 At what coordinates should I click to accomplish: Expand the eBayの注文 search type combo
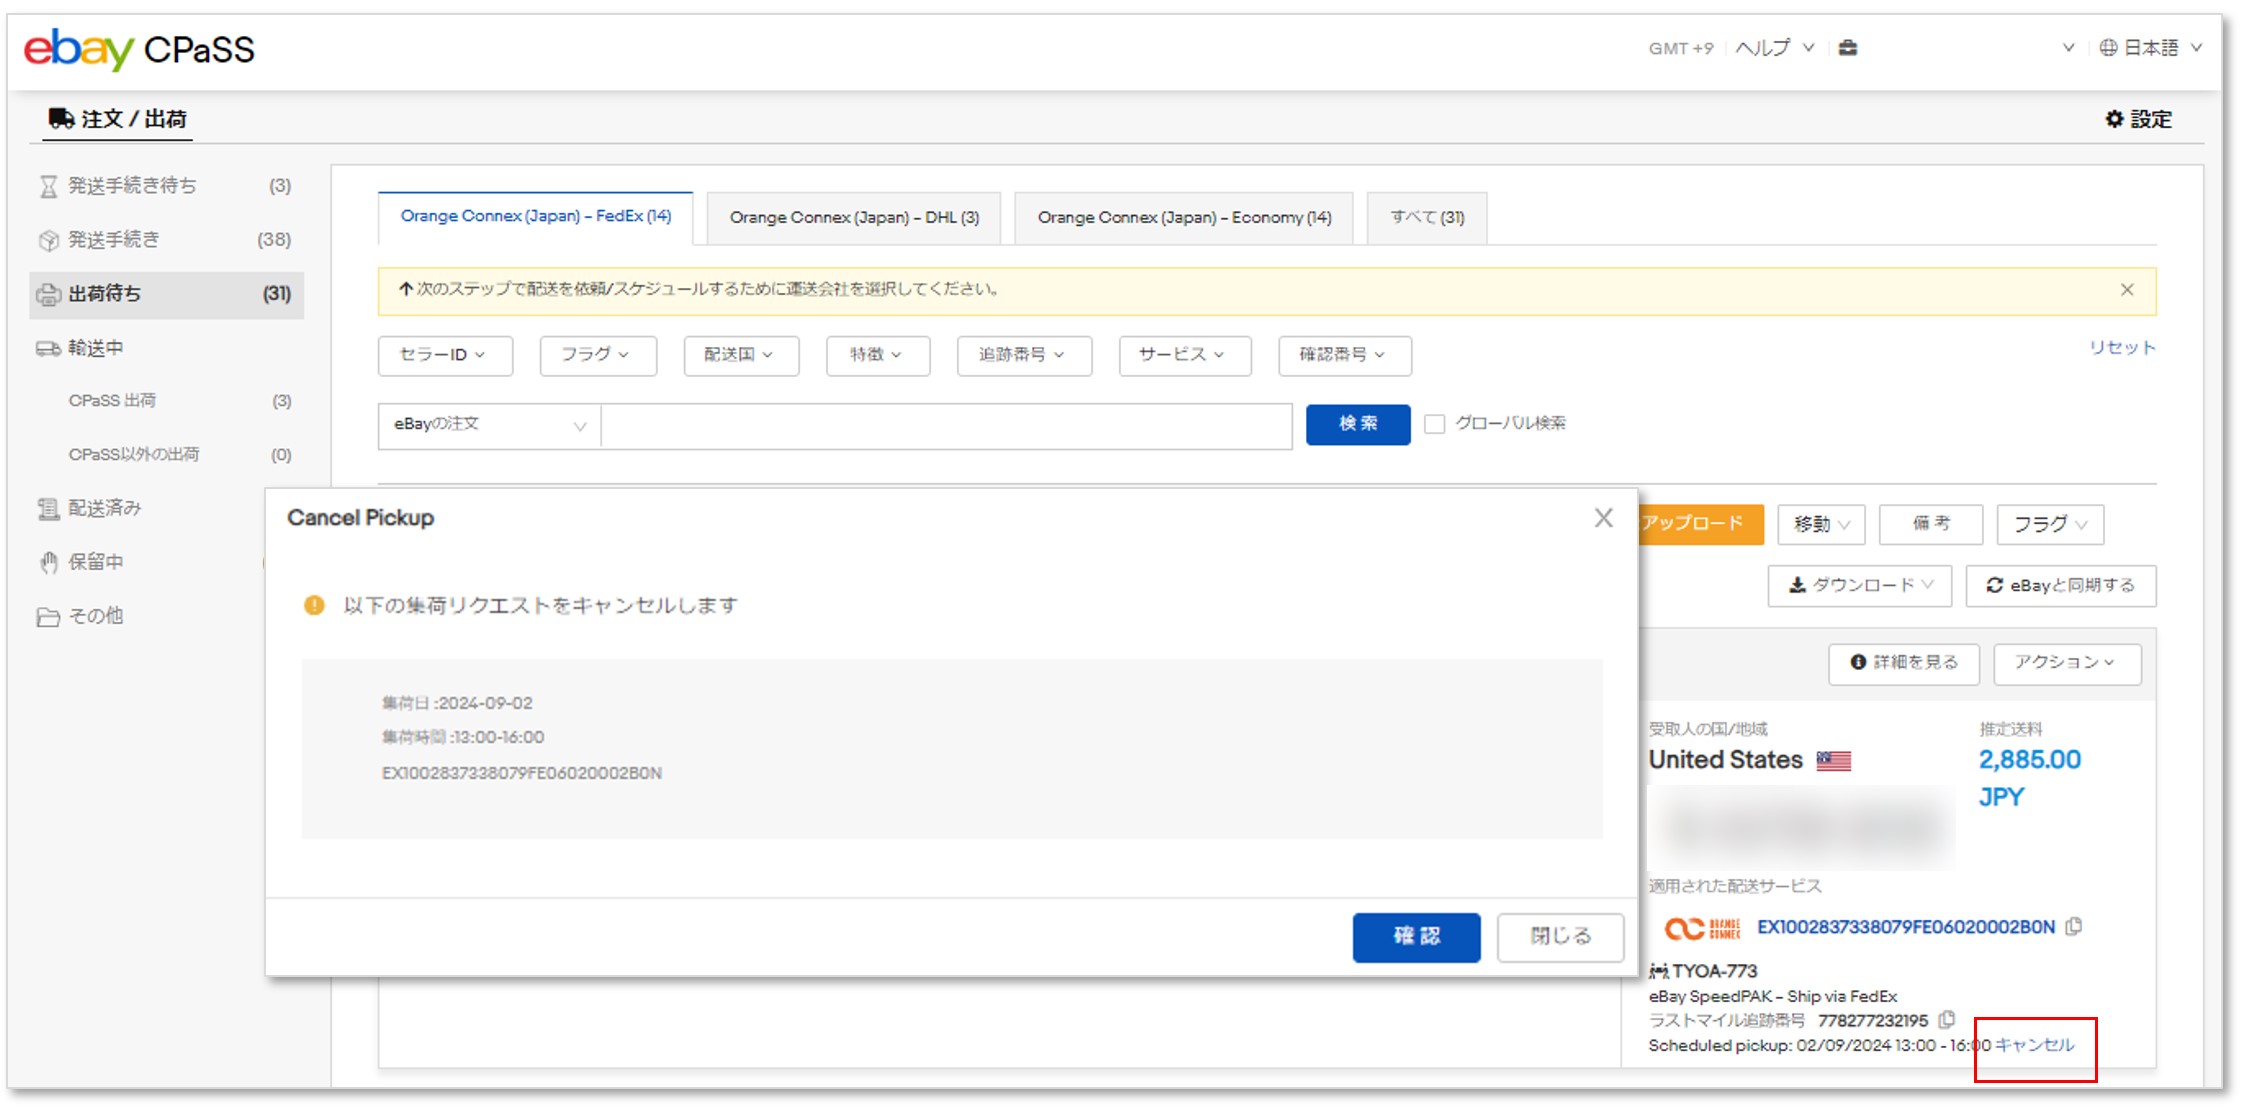pyautogui.click(x=489, y=425)
